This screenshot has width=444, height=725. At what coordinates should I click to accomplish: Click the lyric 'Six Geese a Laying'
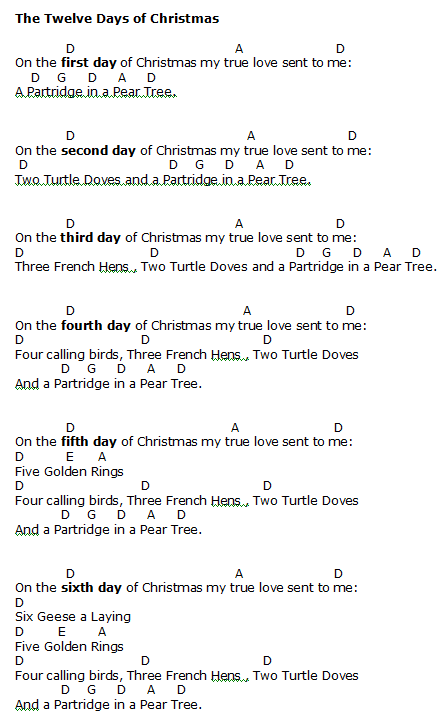73,617
